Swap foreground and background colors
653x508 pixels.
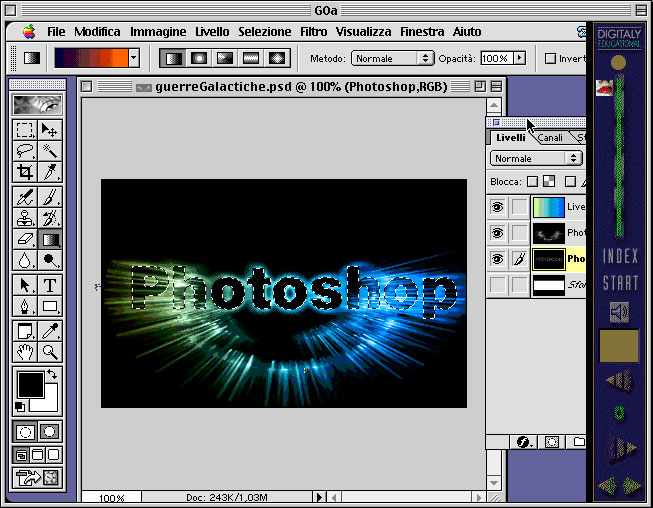(52, 374)
